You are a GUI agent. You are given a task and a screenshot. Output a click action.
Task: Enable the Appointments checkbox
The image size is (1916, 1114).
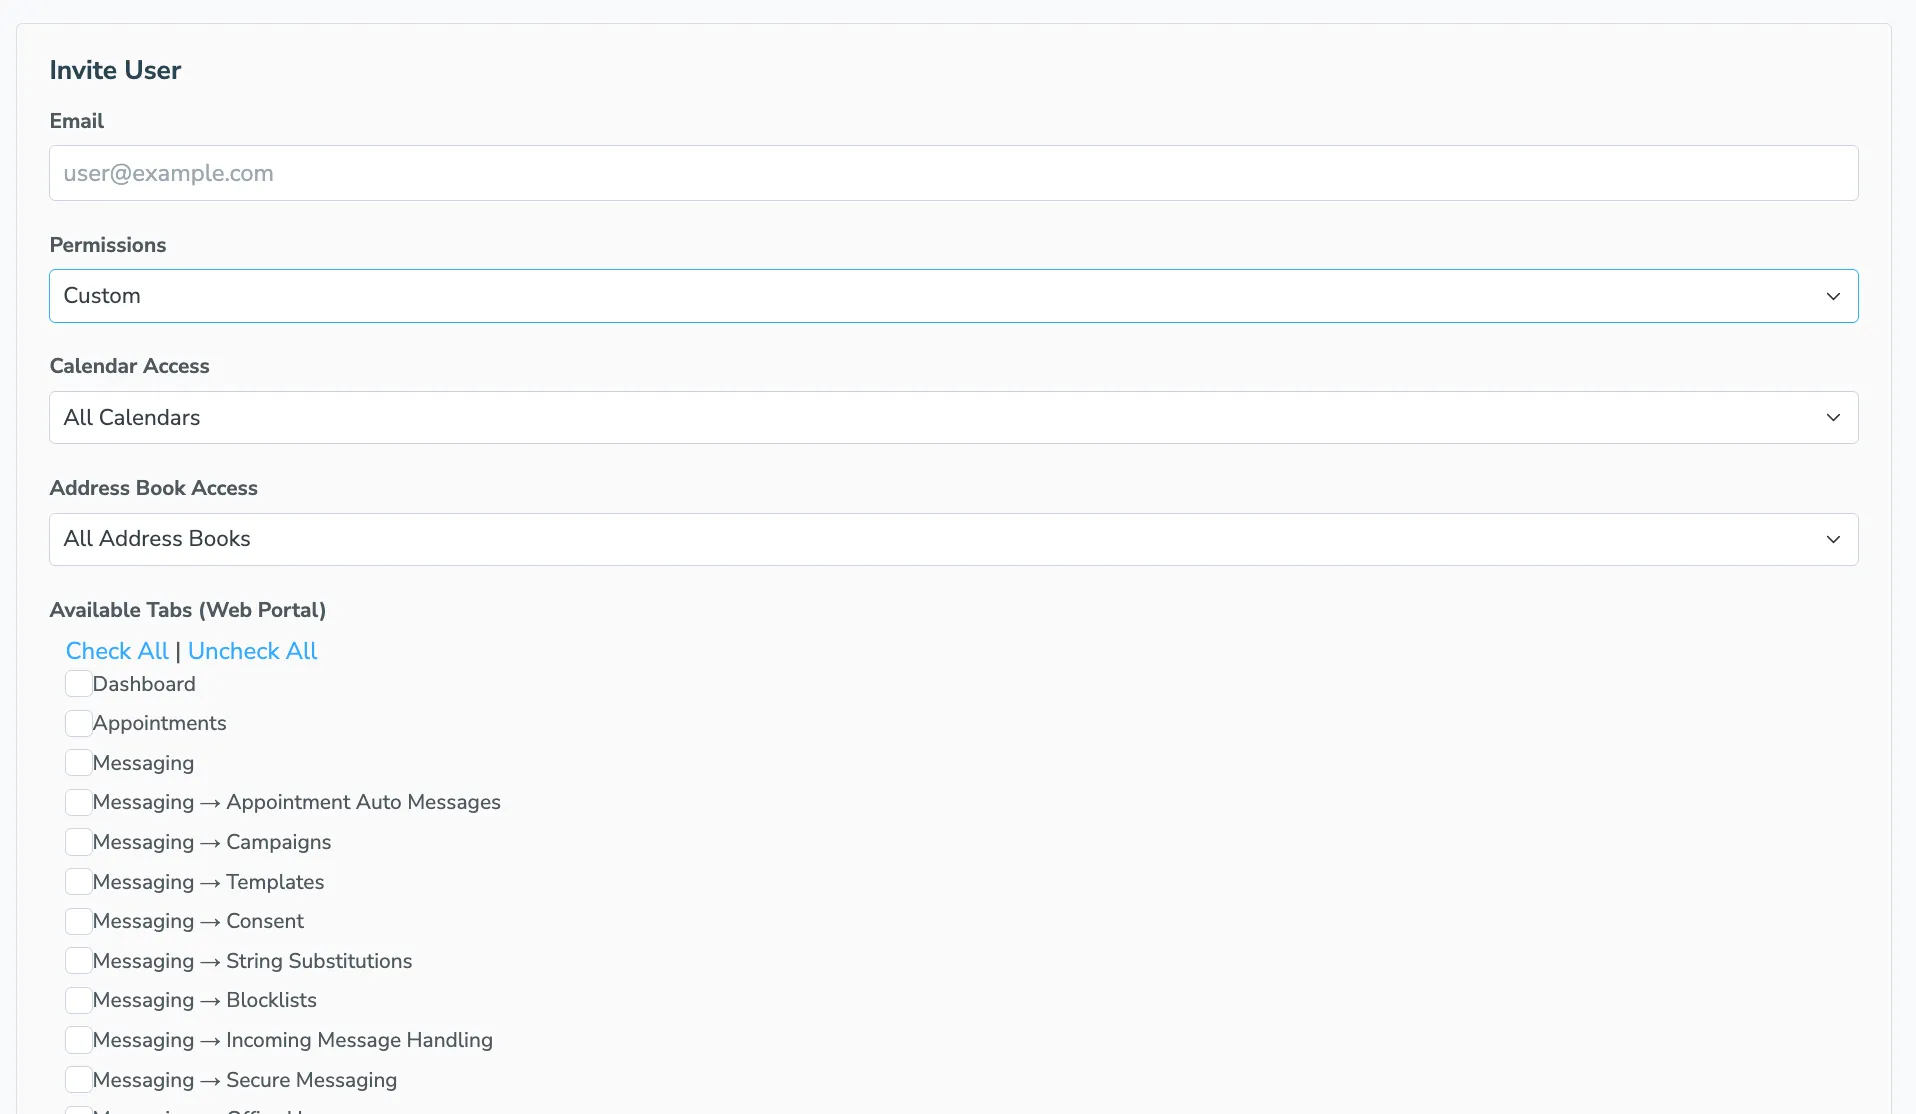(x=78, y=723)
